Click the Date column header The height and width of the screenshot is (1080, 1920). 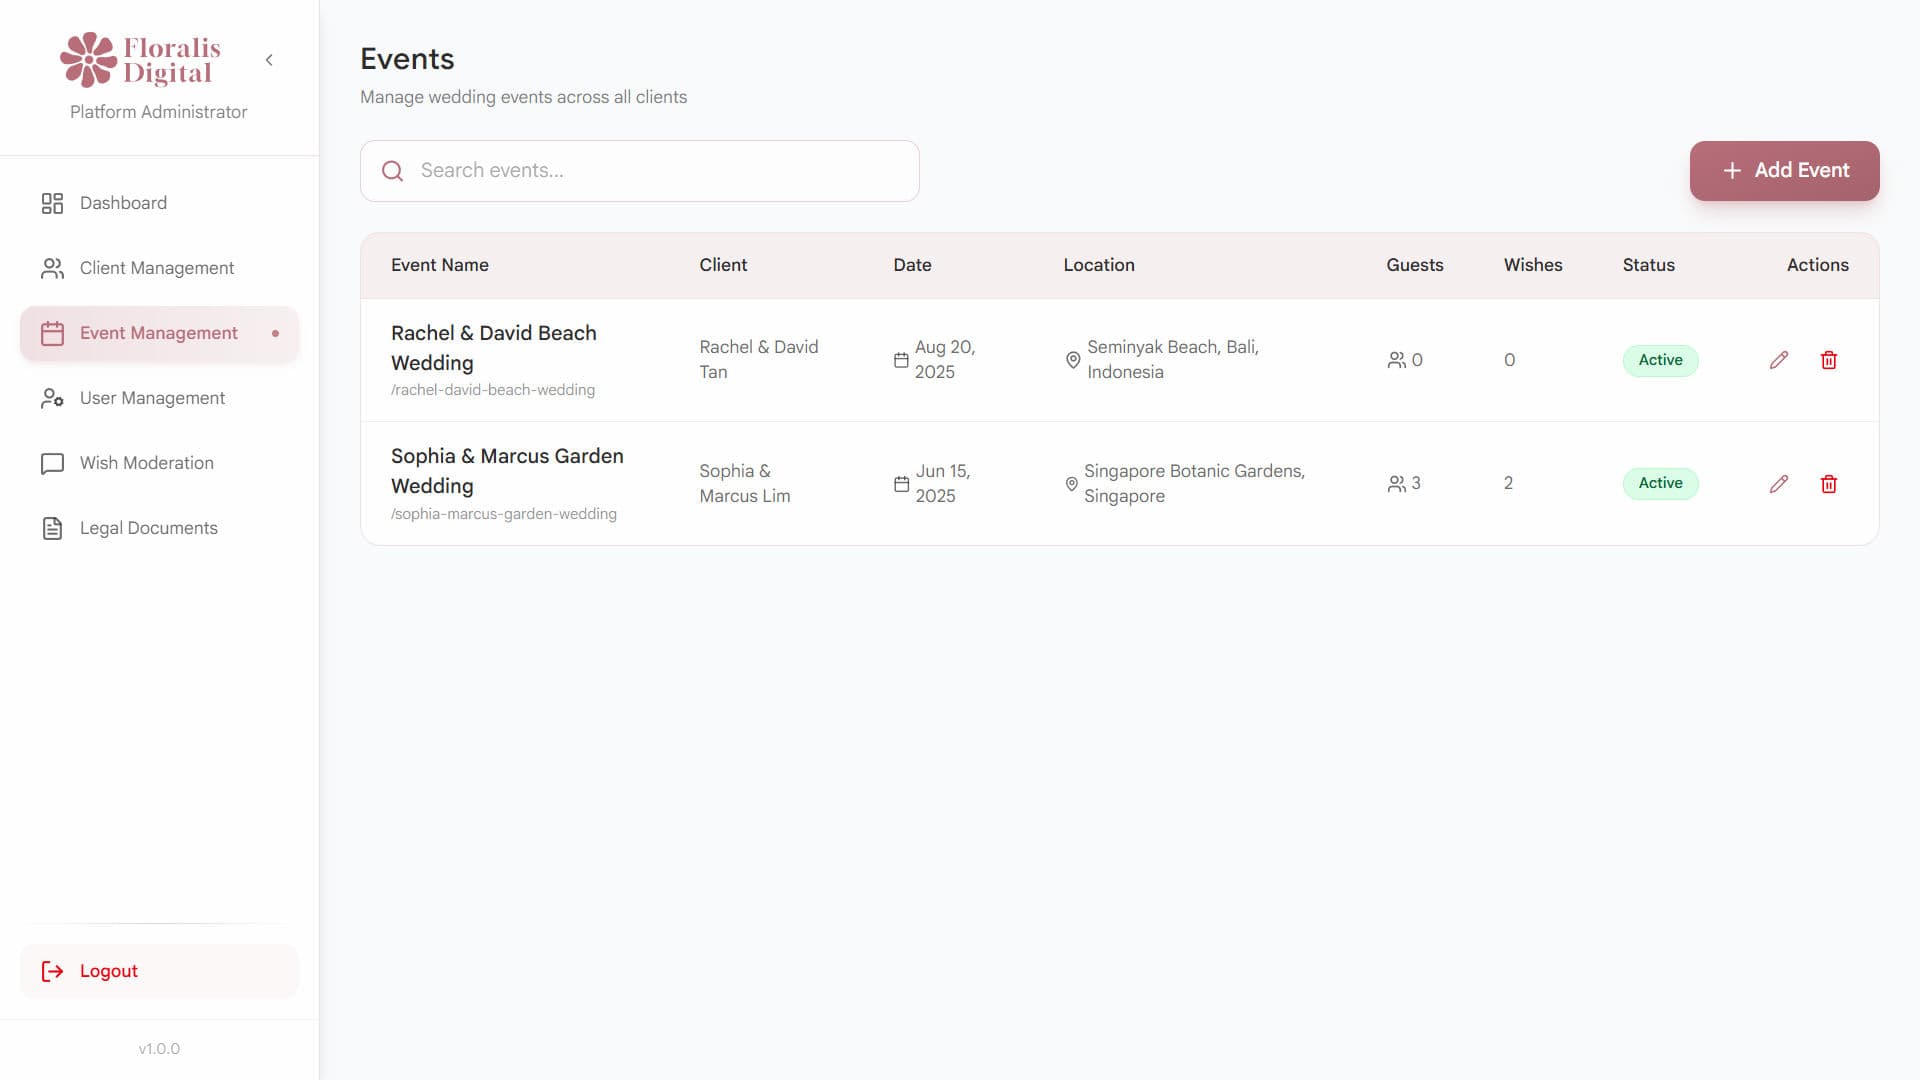tap(912, 265)
